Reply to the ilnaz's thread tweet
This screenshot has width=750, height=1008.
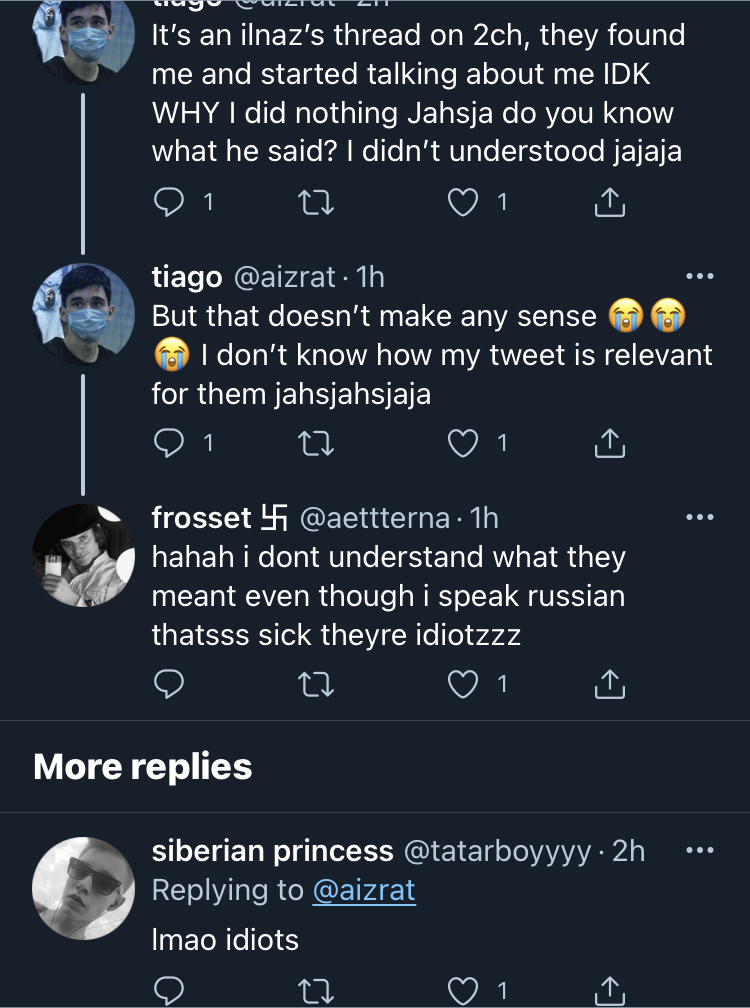click(170, 203)
